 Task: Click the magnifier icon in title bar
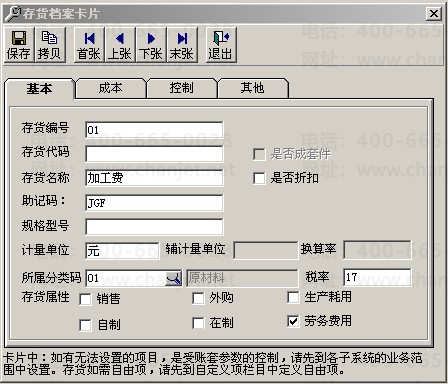tap(13, 14)
